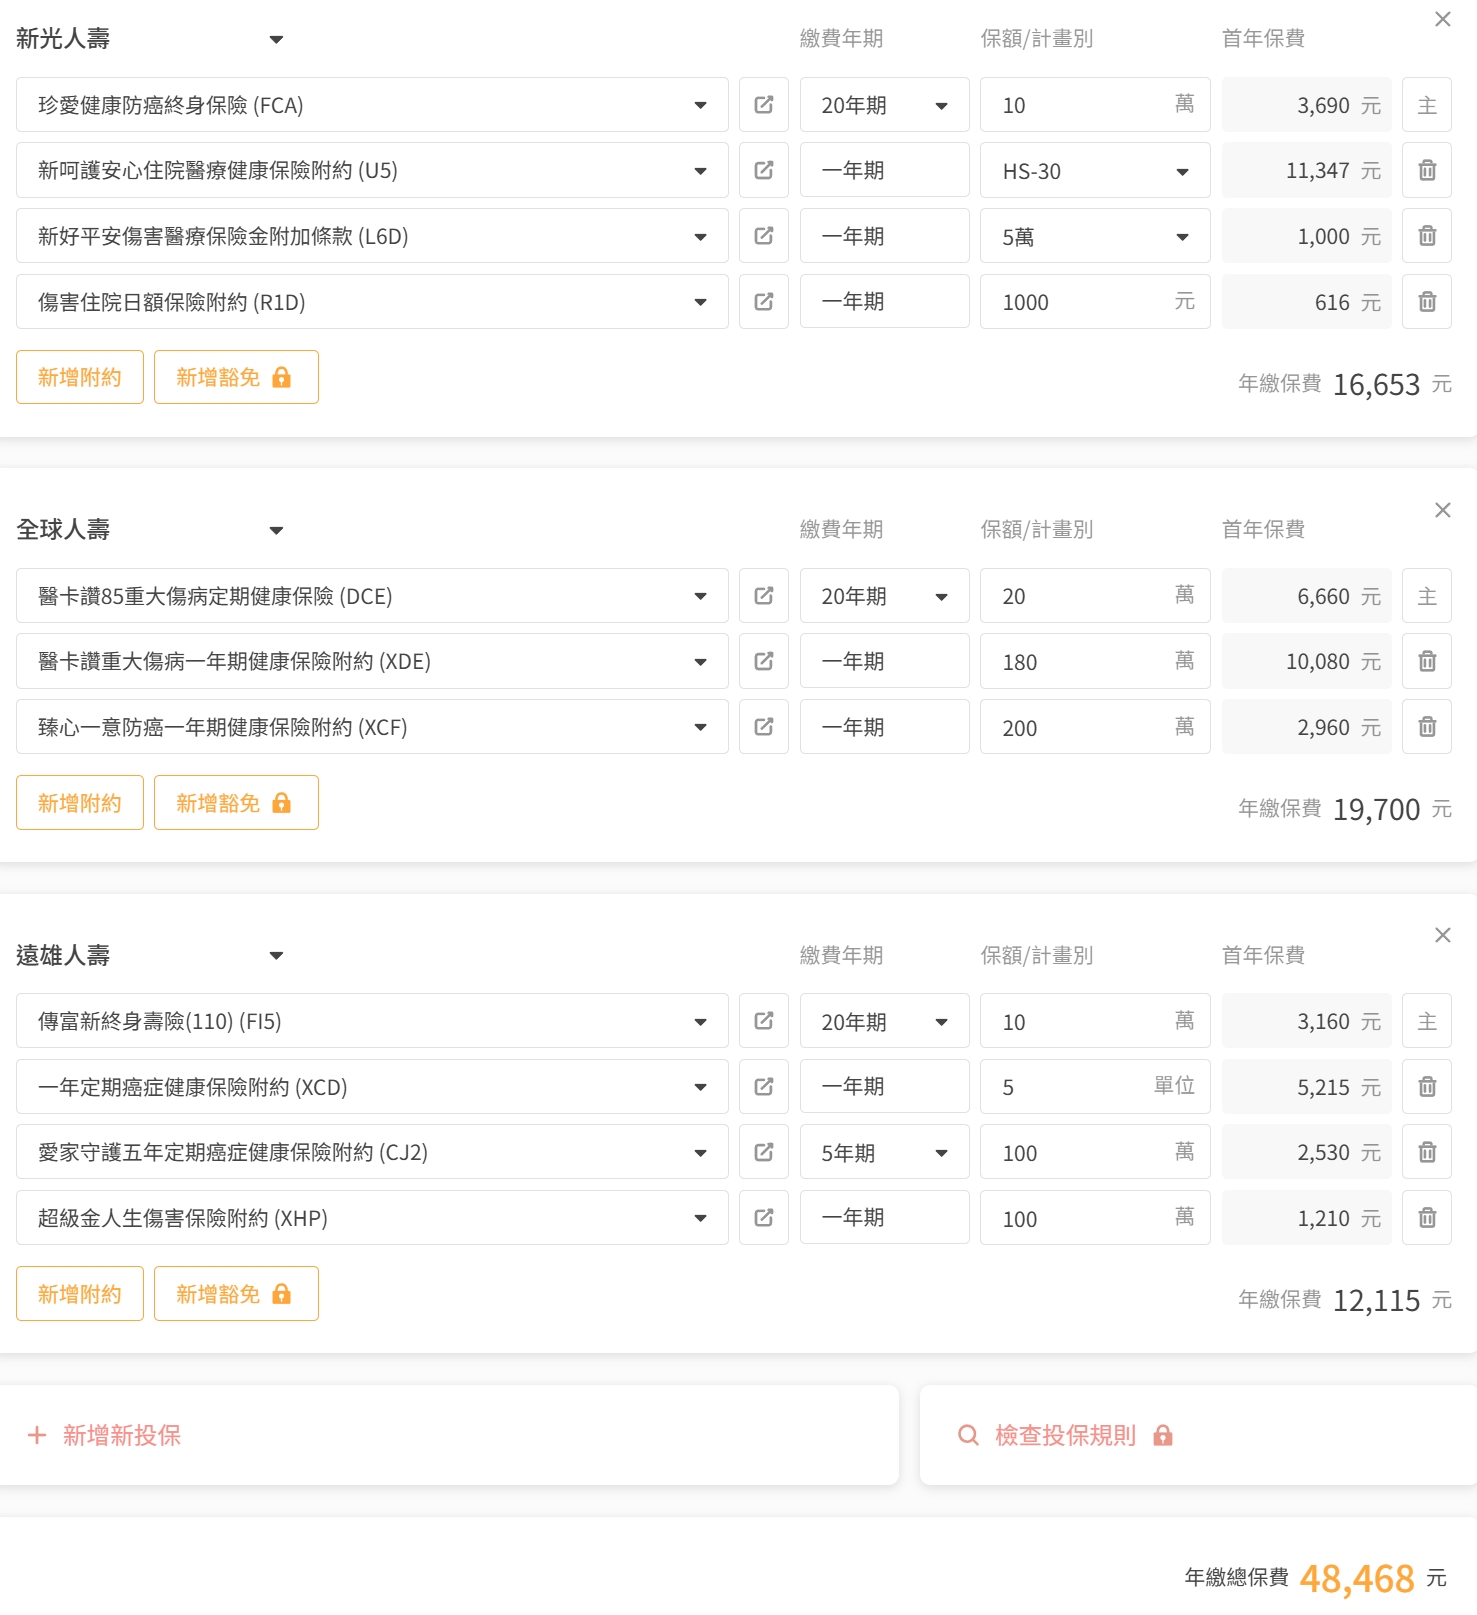
Task: Open external link for 傳富新終身壽險 (FI5)
Action: click(x=764, y=1021)
